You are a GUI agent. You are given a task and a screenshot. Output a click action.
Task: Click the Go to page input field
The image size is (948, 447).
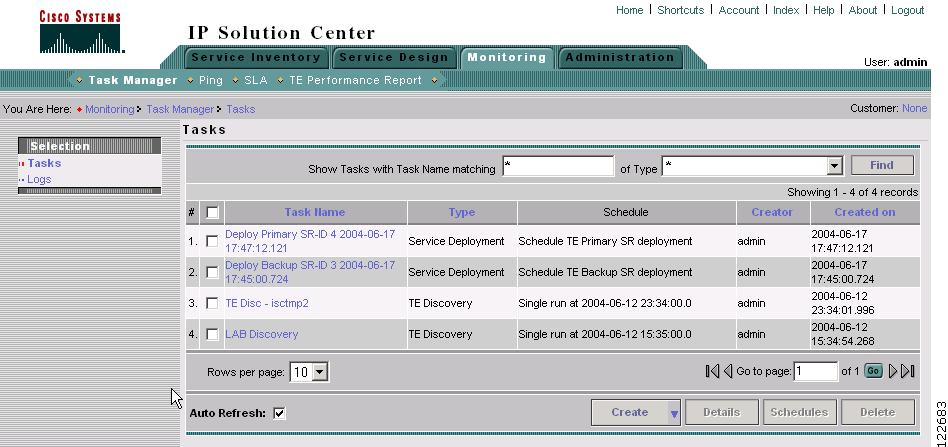pyautogui.click(x=816, y=371)
